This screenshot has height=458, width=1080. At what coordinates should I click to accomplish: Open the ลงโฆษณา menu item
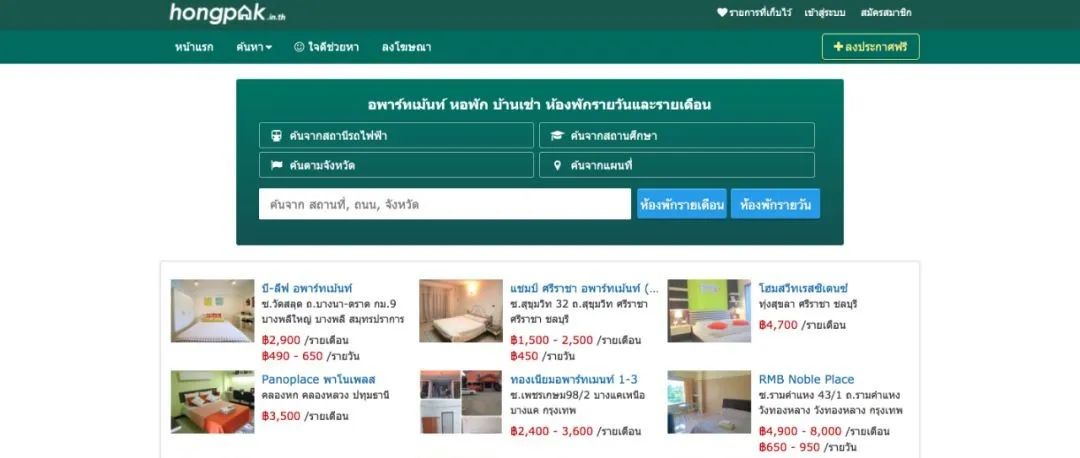pos(406,48)
